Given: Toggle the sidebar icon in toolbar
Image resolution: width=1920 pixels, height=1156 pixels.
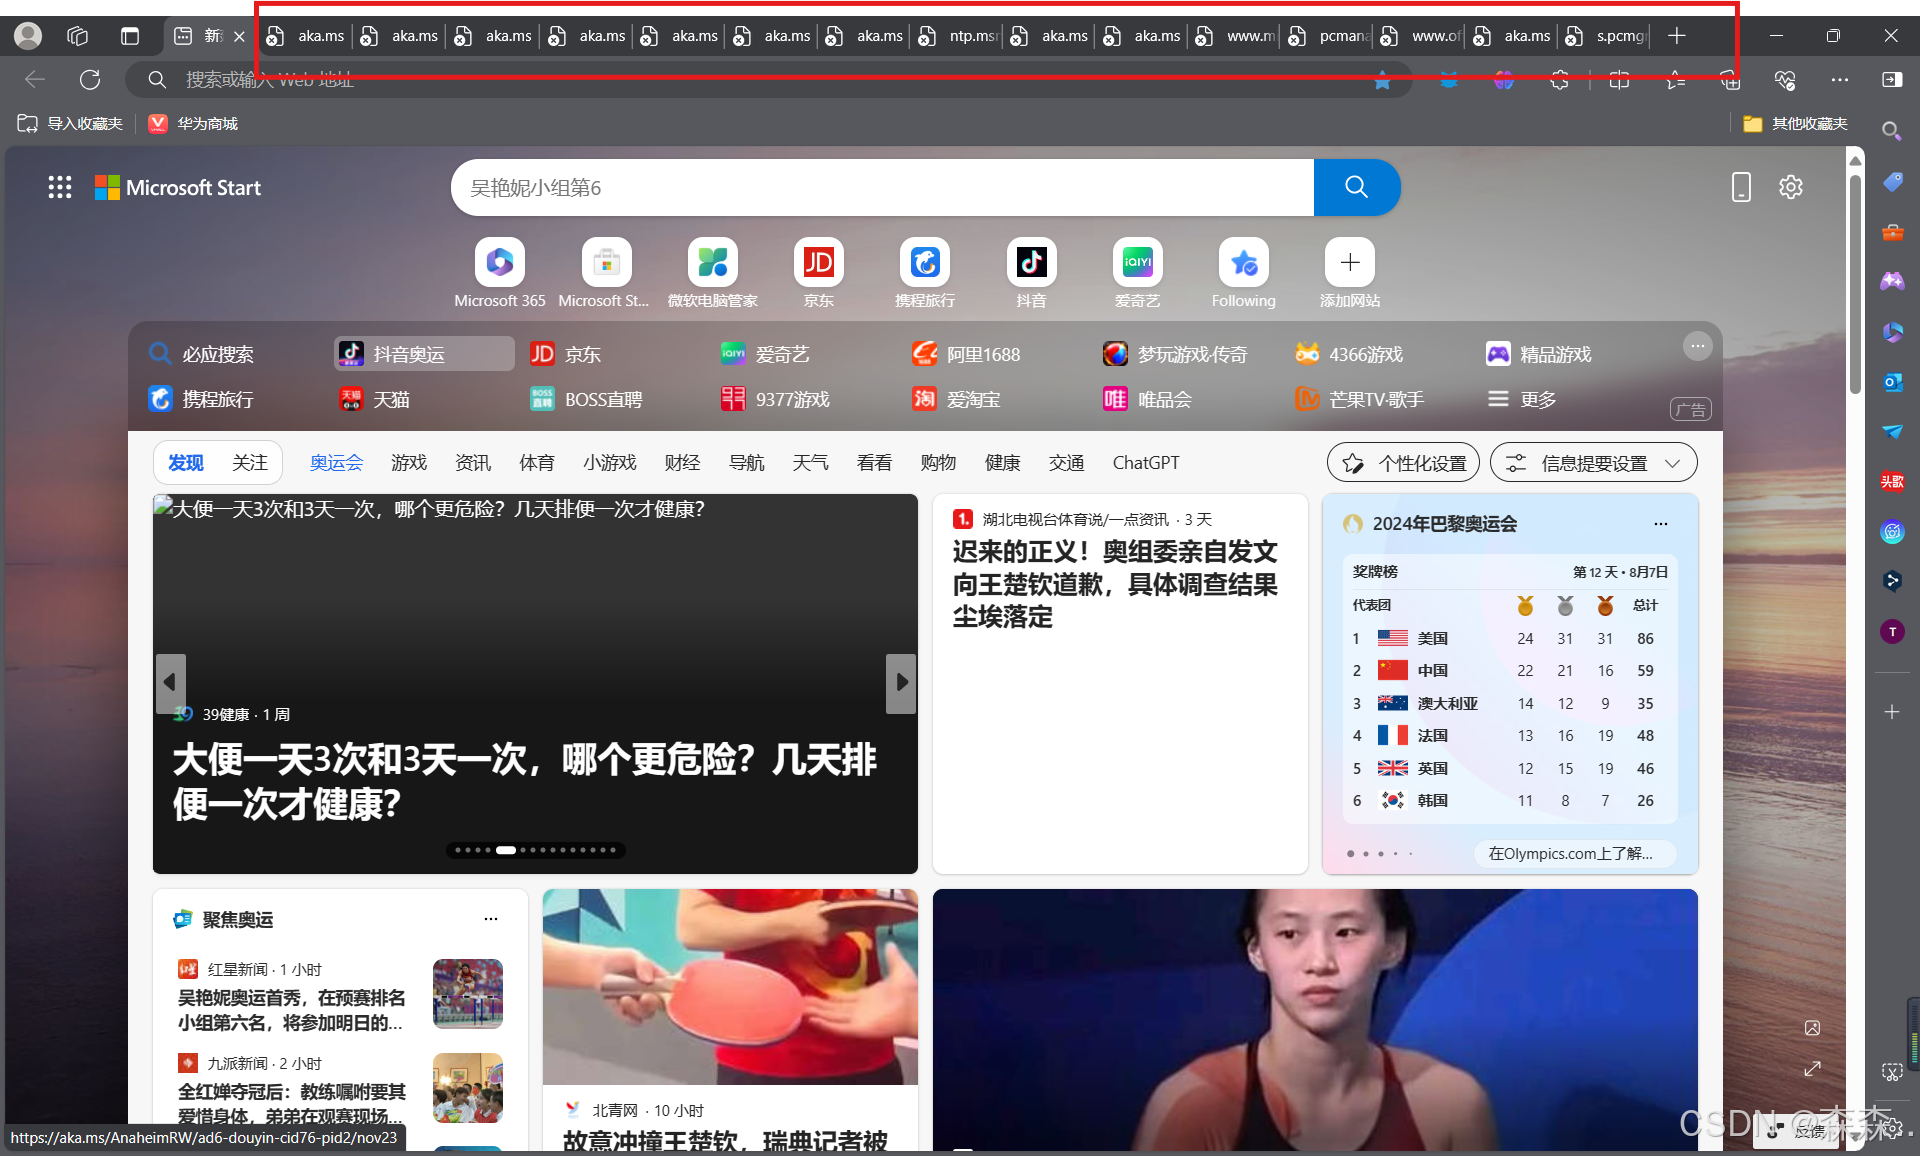Looking at the screenshot, I should coord(1892,80).
